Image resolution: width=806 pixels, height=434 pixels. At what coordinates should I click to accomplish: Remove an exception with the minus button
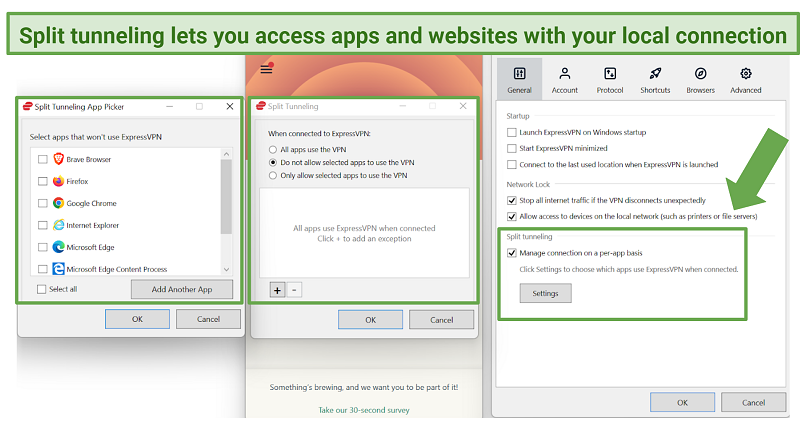(x=294, y=290)
